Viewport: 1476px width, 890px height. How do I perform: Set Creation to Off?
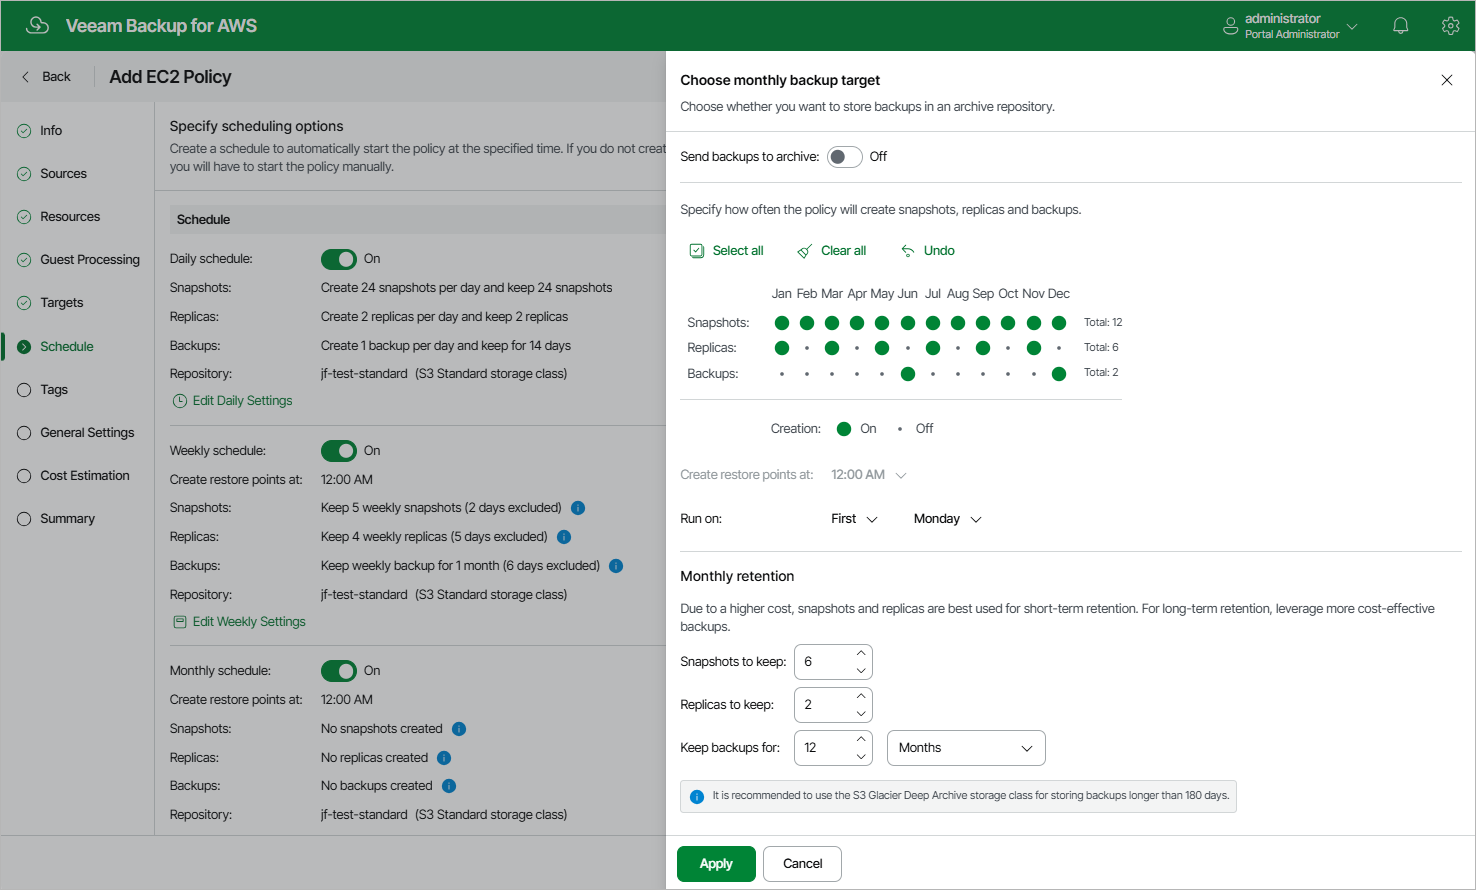pyautogui.click(x=900, y=429)
